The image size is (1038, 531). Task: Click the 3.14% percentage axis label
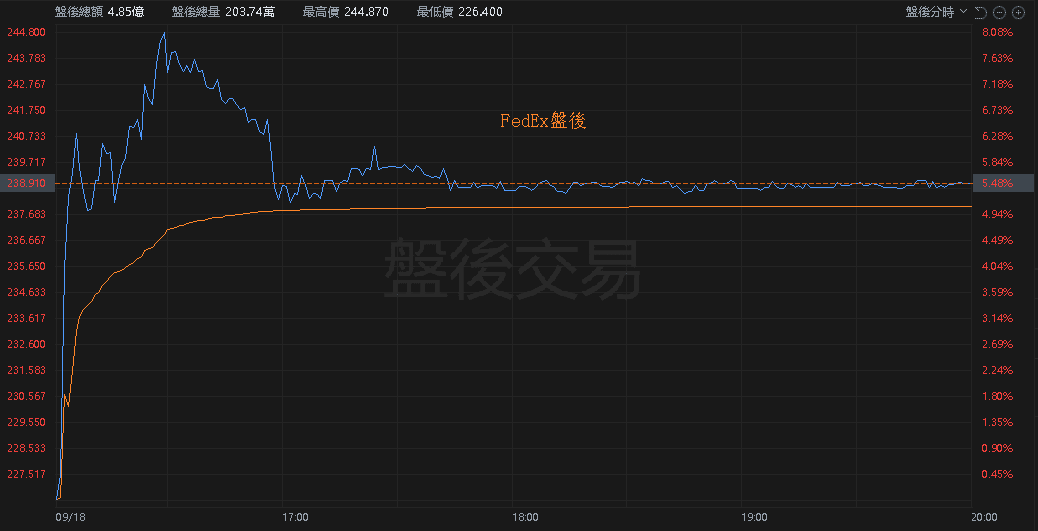pos(998,318)
